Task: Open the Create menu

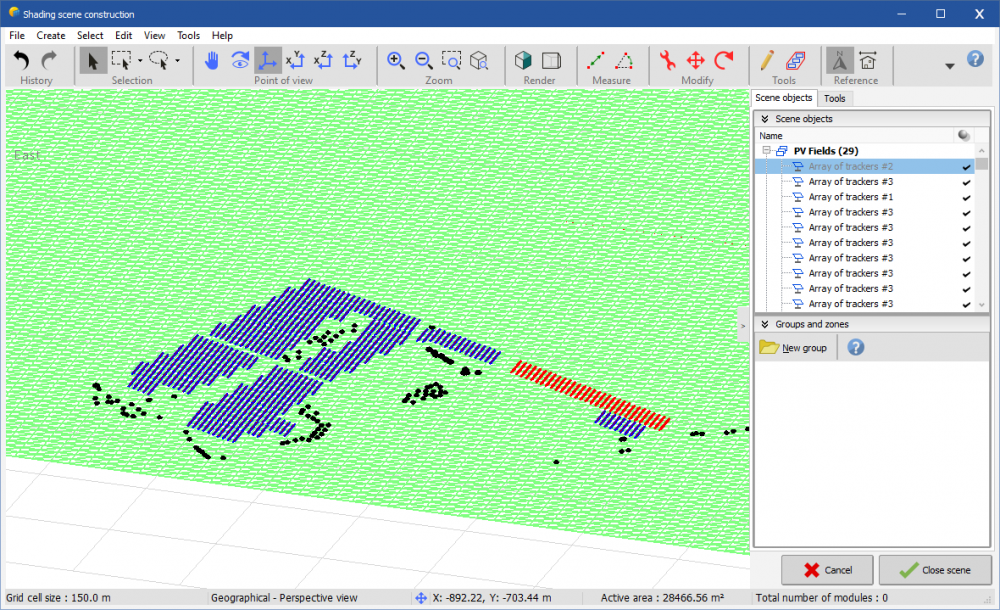Action: tap(51, 35)
